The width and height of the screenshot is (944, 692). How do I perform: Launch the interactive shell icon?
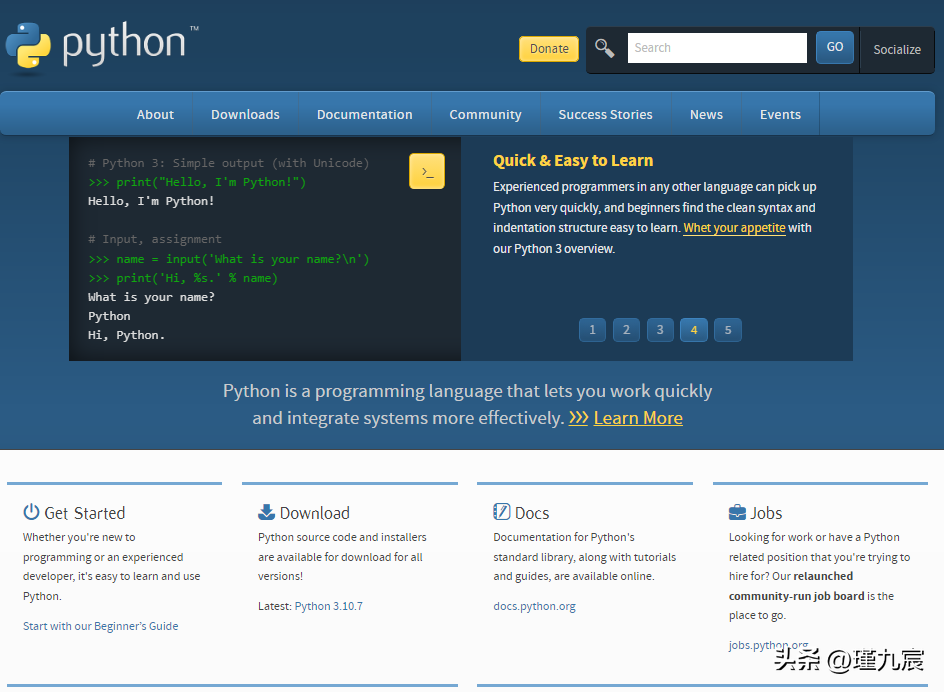(x=427, y=171)
